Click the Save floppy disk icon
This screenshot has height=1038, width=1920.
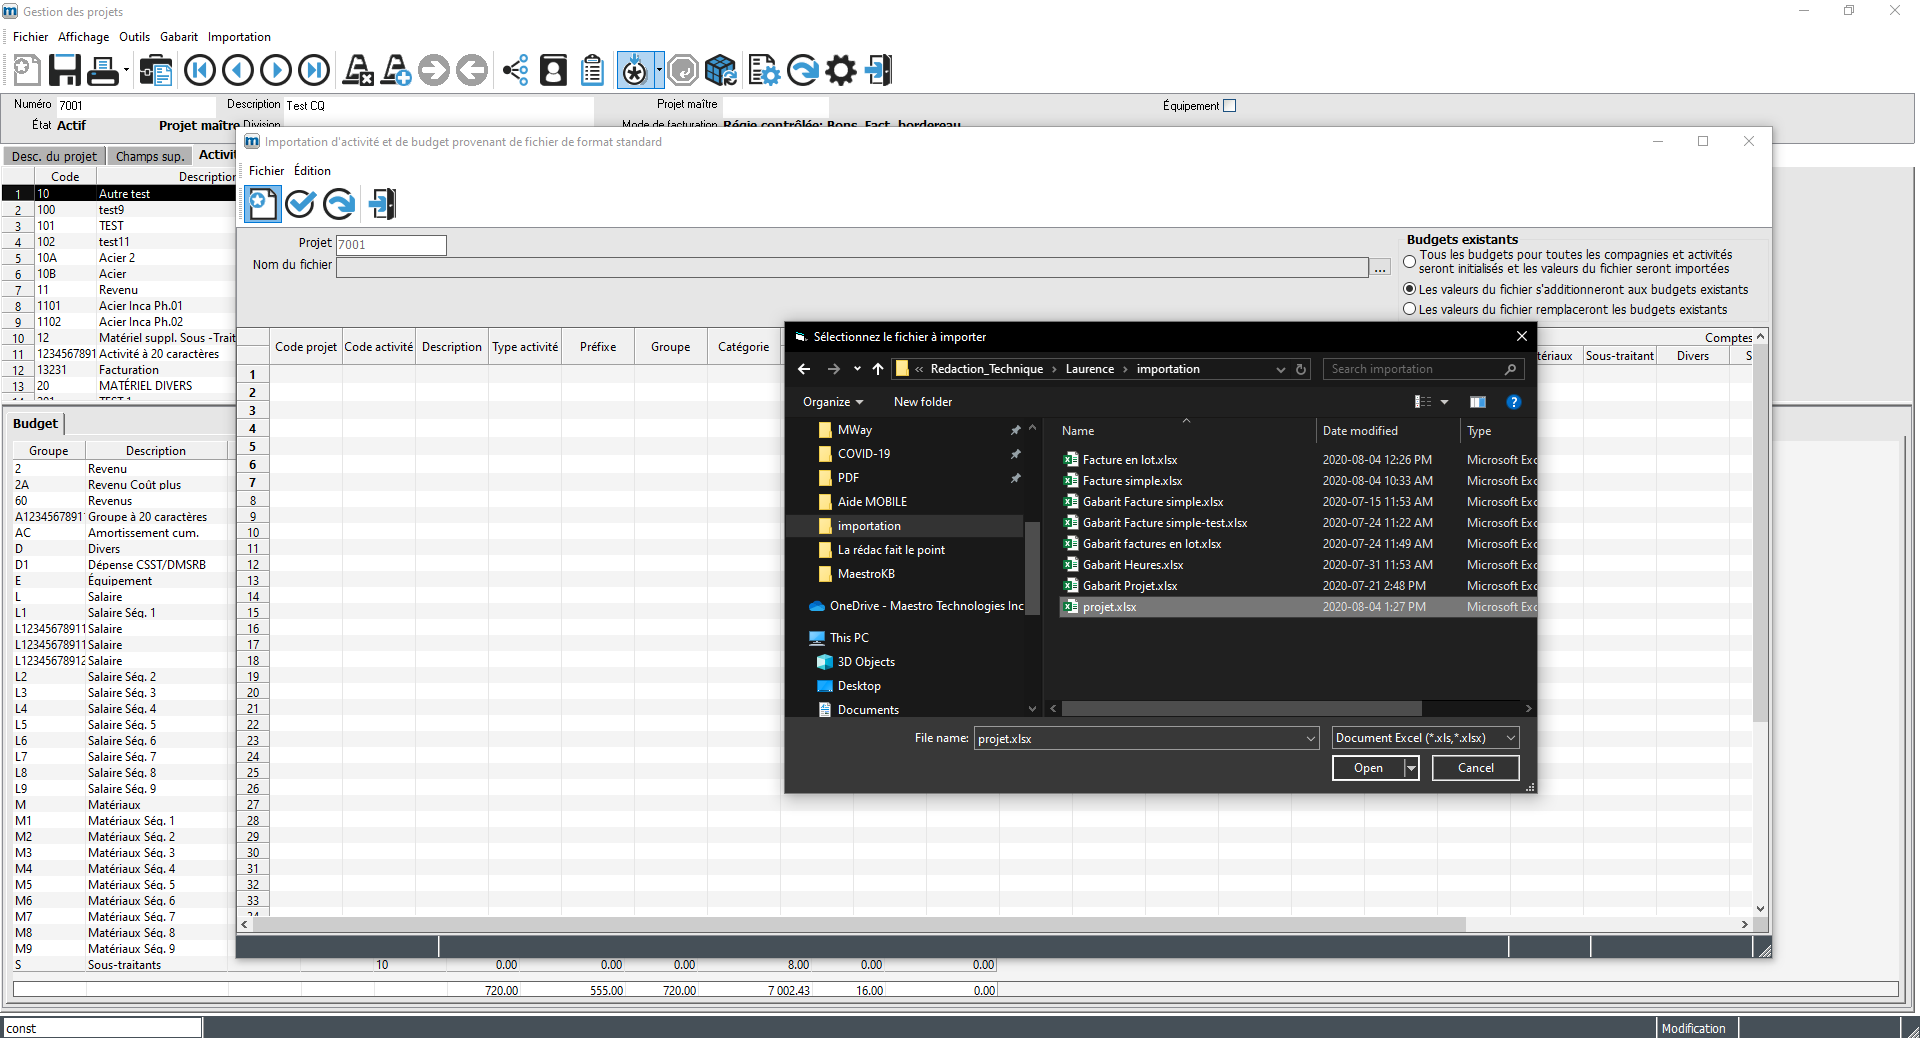tap(65, 70)
